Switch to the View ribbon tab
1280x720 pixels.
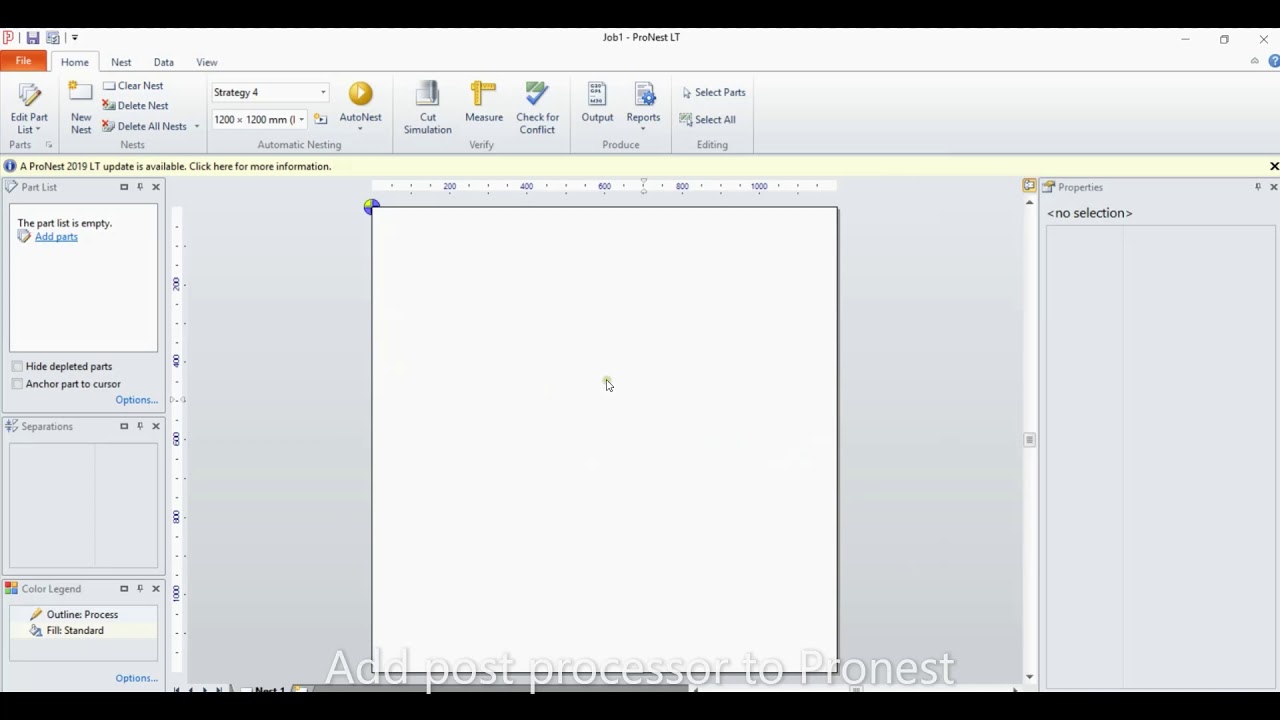[206, 62]
